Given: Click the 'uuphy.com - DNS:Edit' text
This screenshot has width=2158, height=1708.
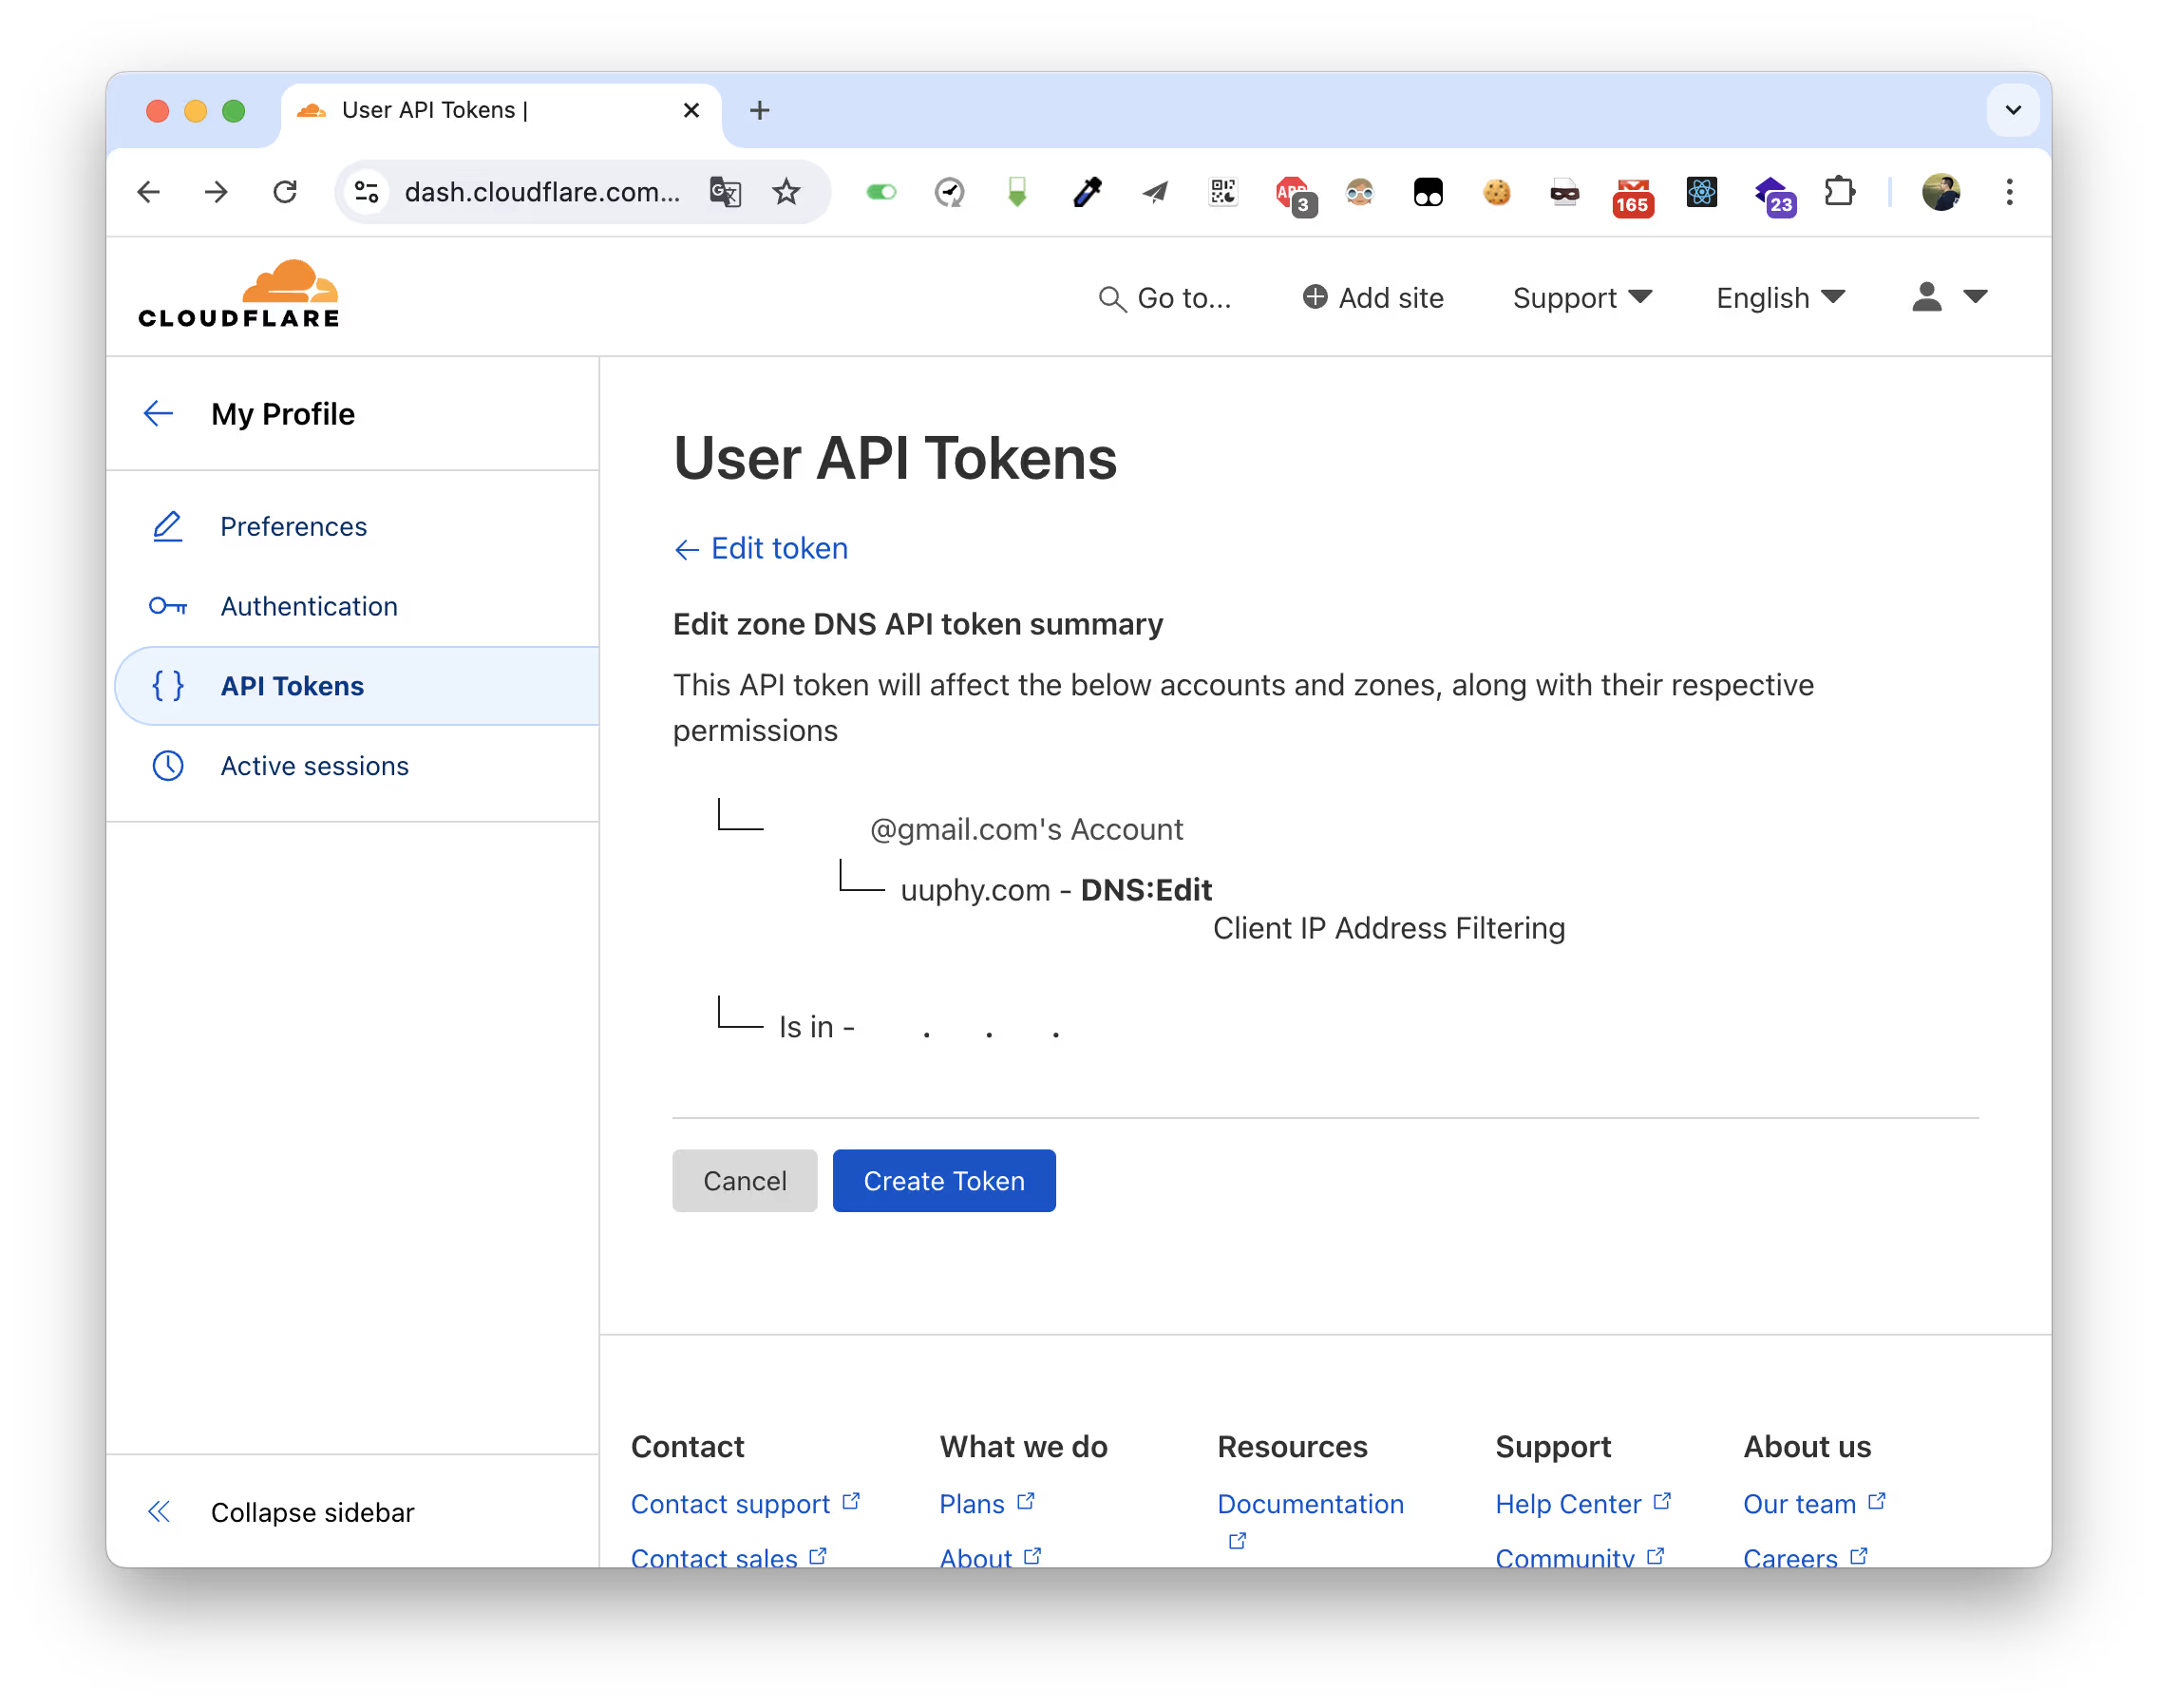Looking at the screenshot, I should (1056, 890).
